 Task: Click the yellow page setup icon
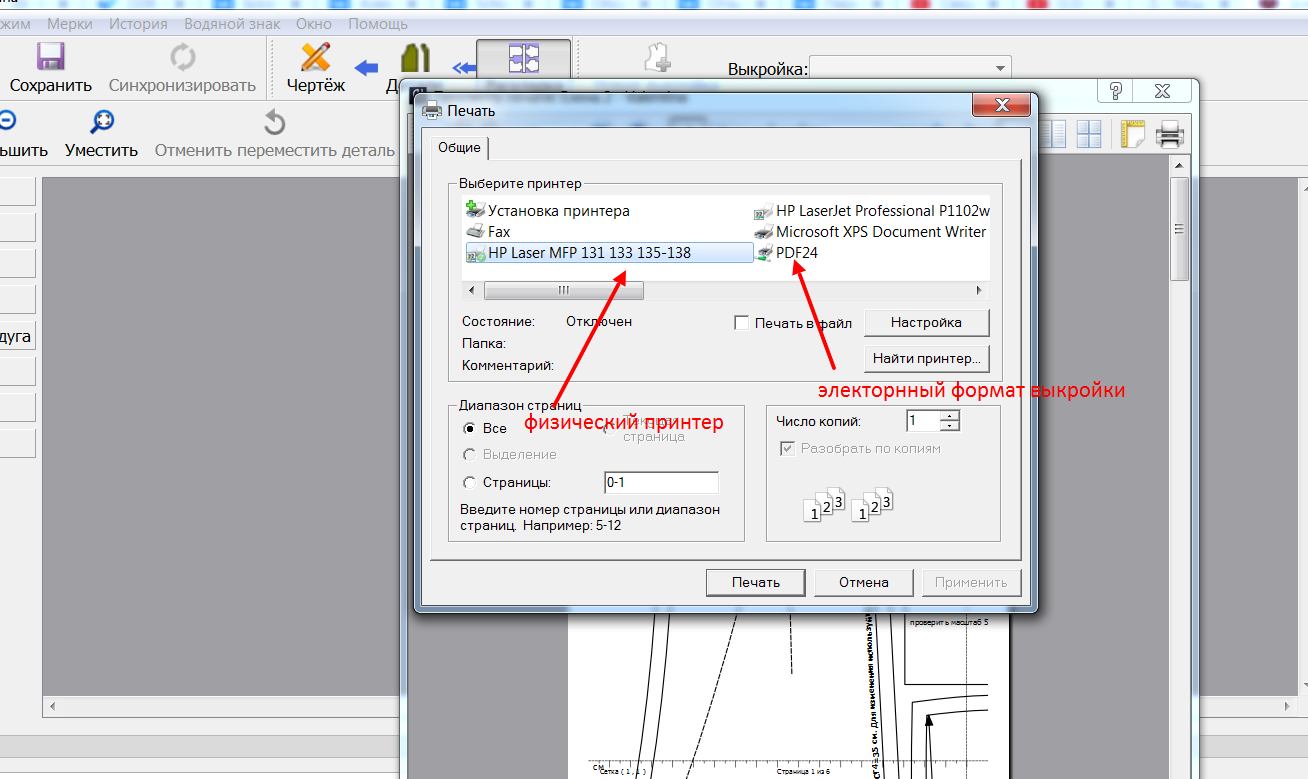[x=1132, y=134]
